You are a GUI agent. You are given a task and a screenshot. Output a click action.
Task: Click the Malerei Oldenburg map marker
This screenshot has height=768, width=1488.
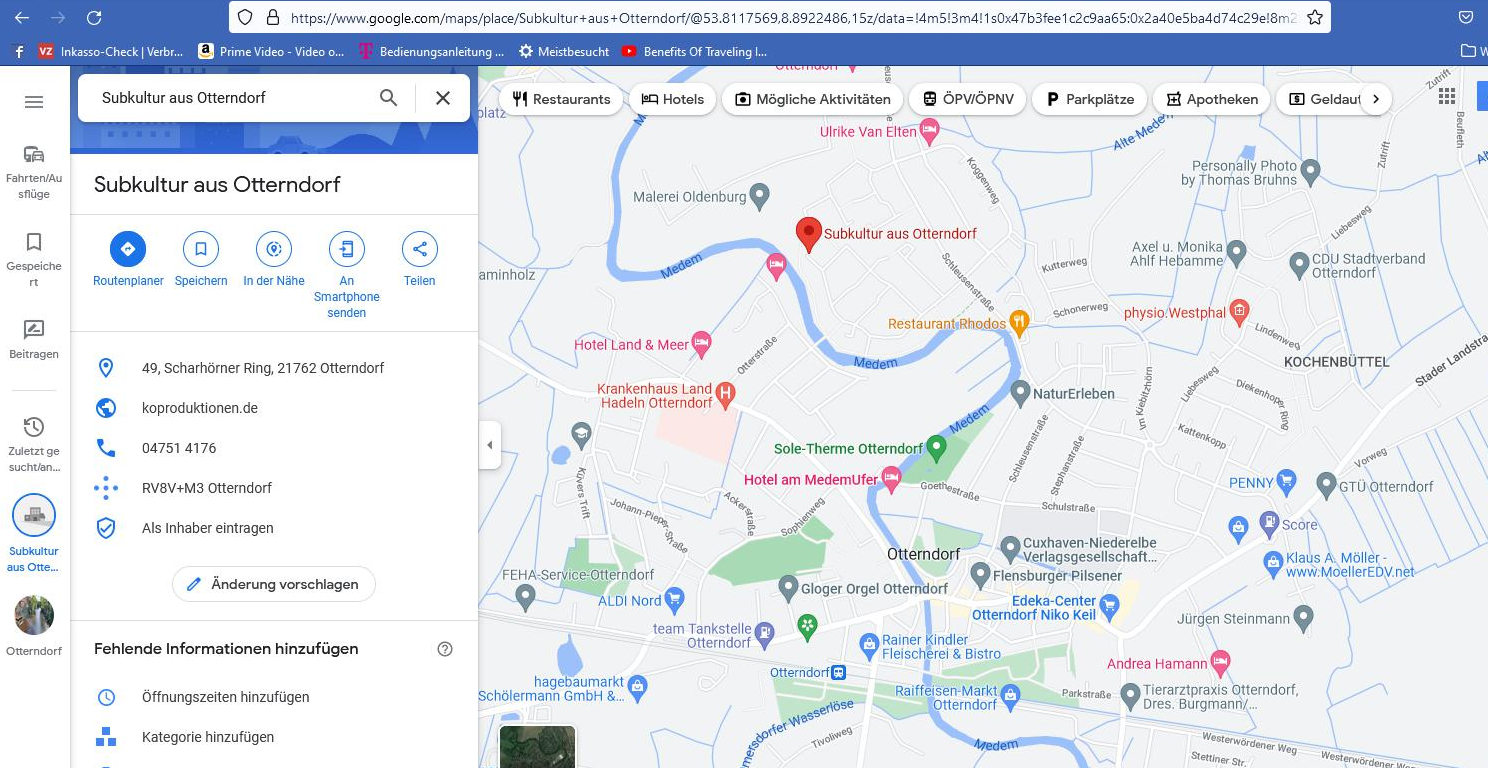(x=760, y=194)
